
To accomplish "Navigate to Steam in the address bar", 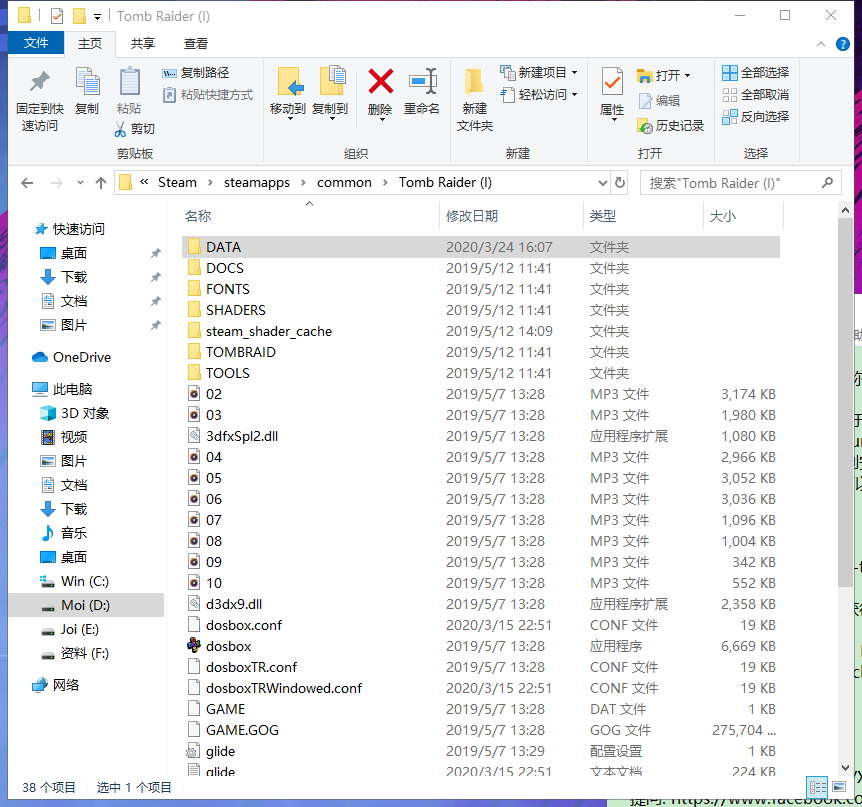I will click(x=177, y=183).
